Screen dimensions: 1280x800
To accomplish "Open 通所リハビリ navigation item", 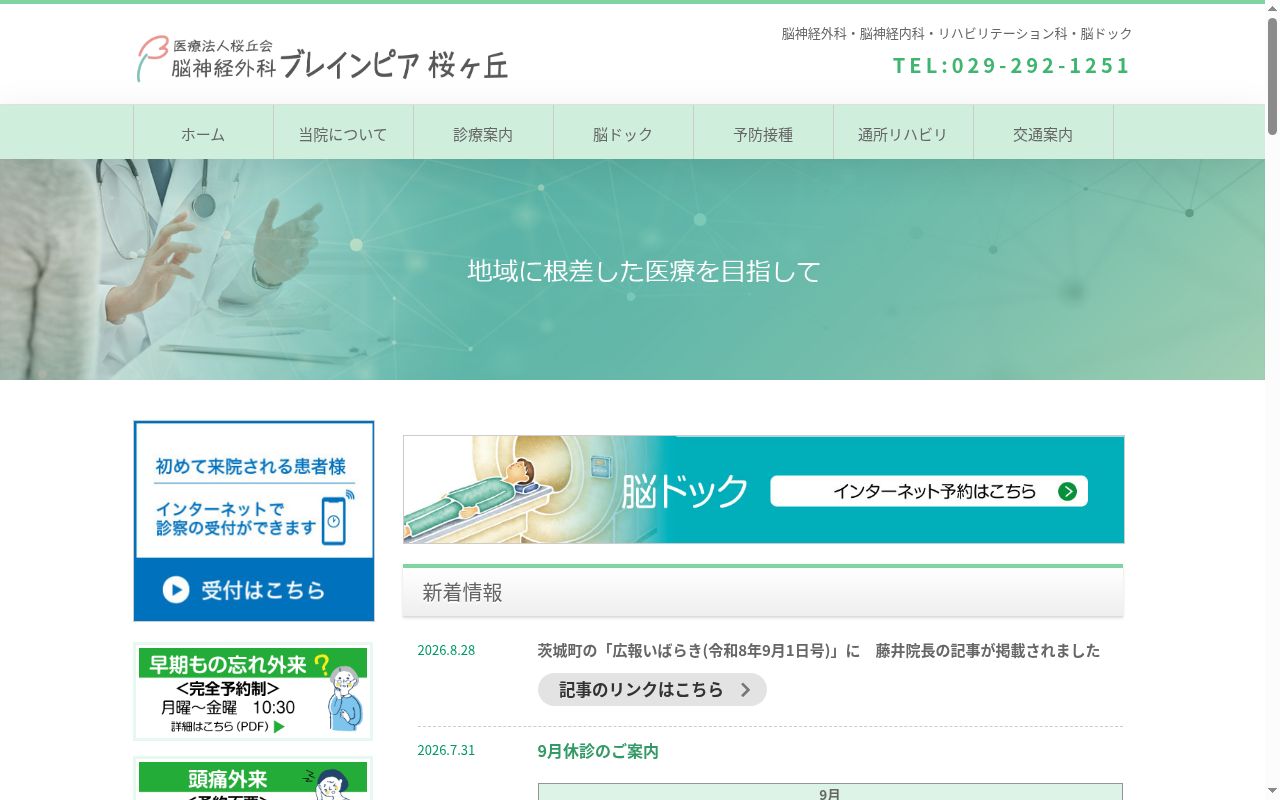I will (x=903, y=134).
